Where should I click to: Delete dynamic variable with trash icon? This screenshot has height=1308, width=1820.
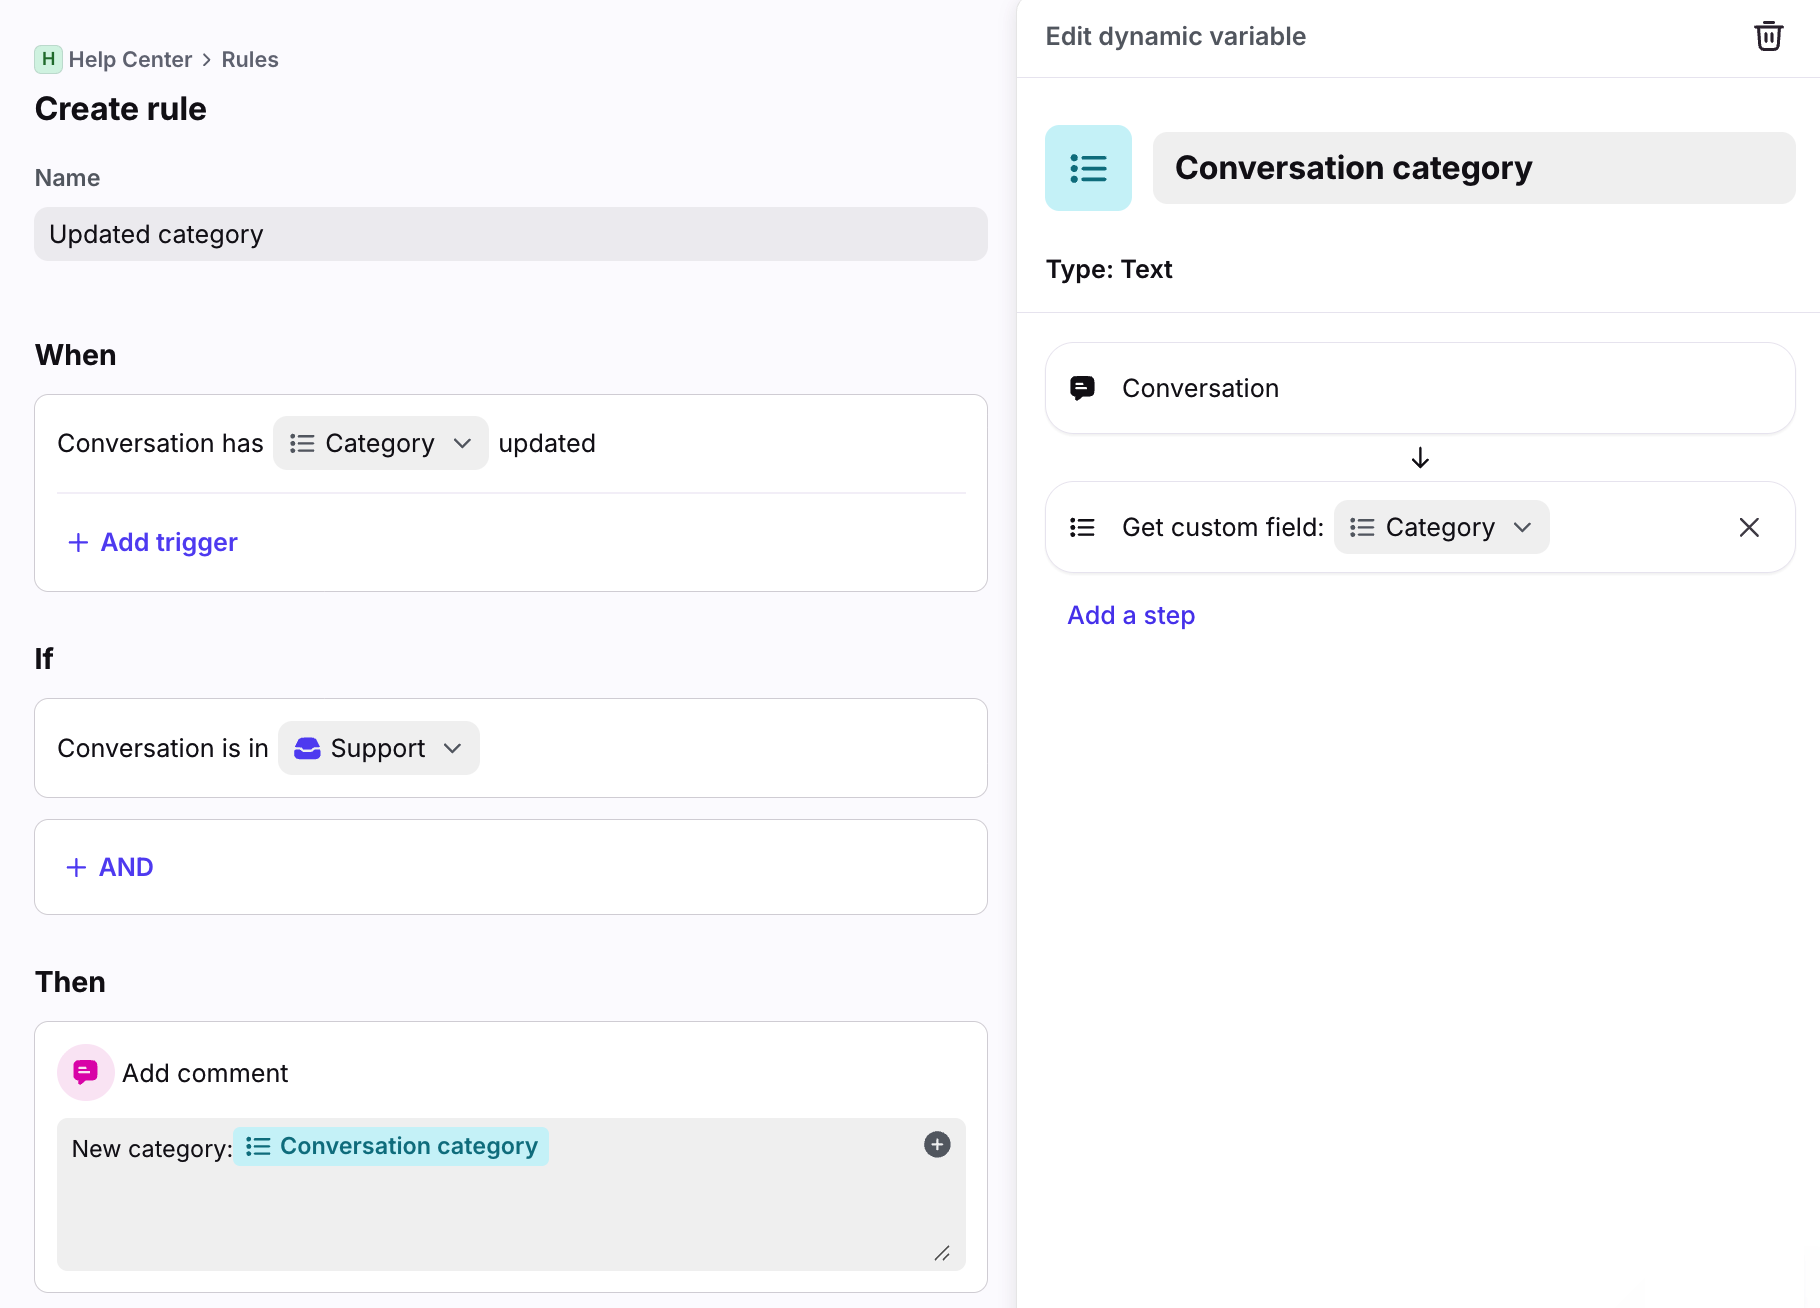pyautogui.click(x=1768, y=36)
